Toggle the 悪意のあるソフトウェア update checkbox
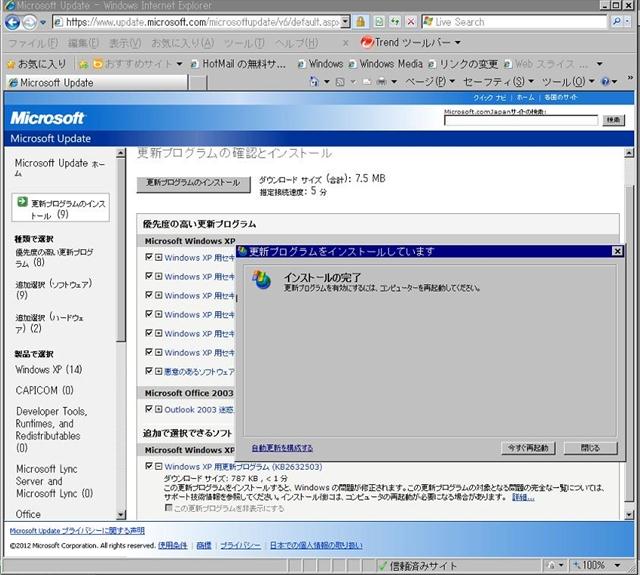Image resolution: width=640 pixels, height=575 pixels. (149, 371)
